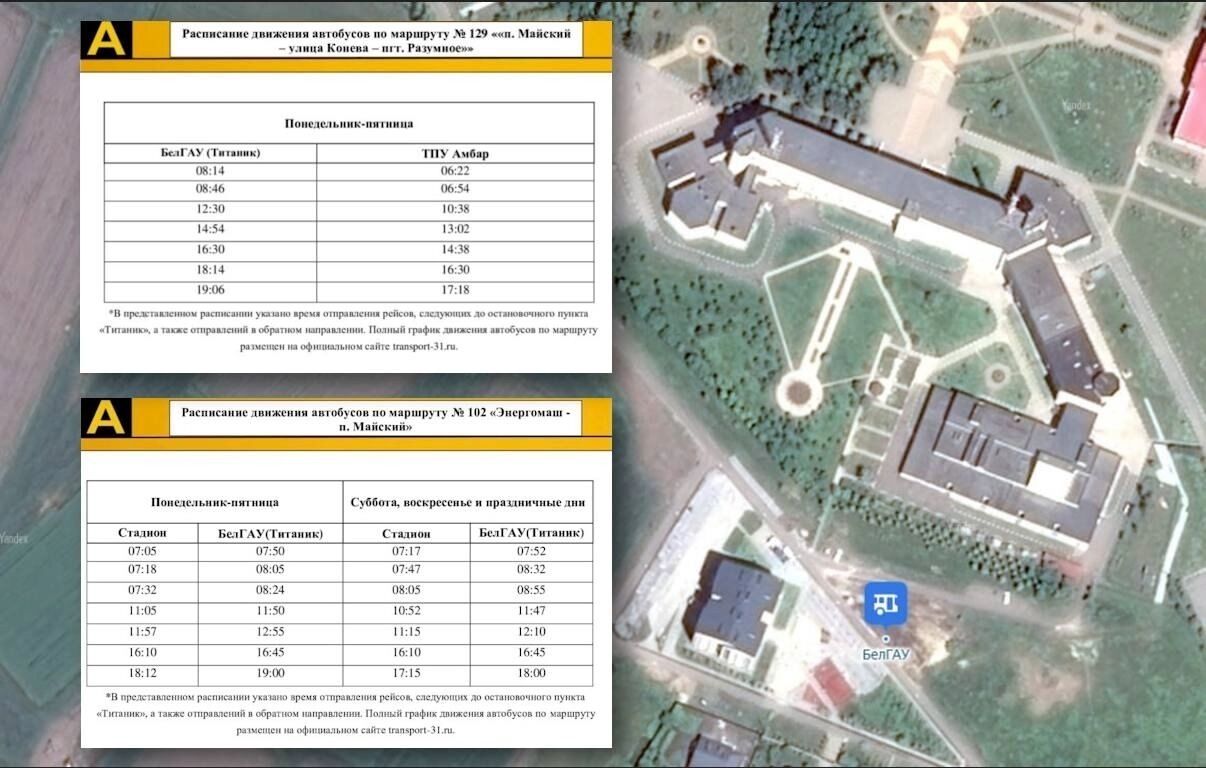The width and height of the screenshot is (1206, 768).
Task: Select the БелГАУ label below the stop marker
Action: coord(885,654)
